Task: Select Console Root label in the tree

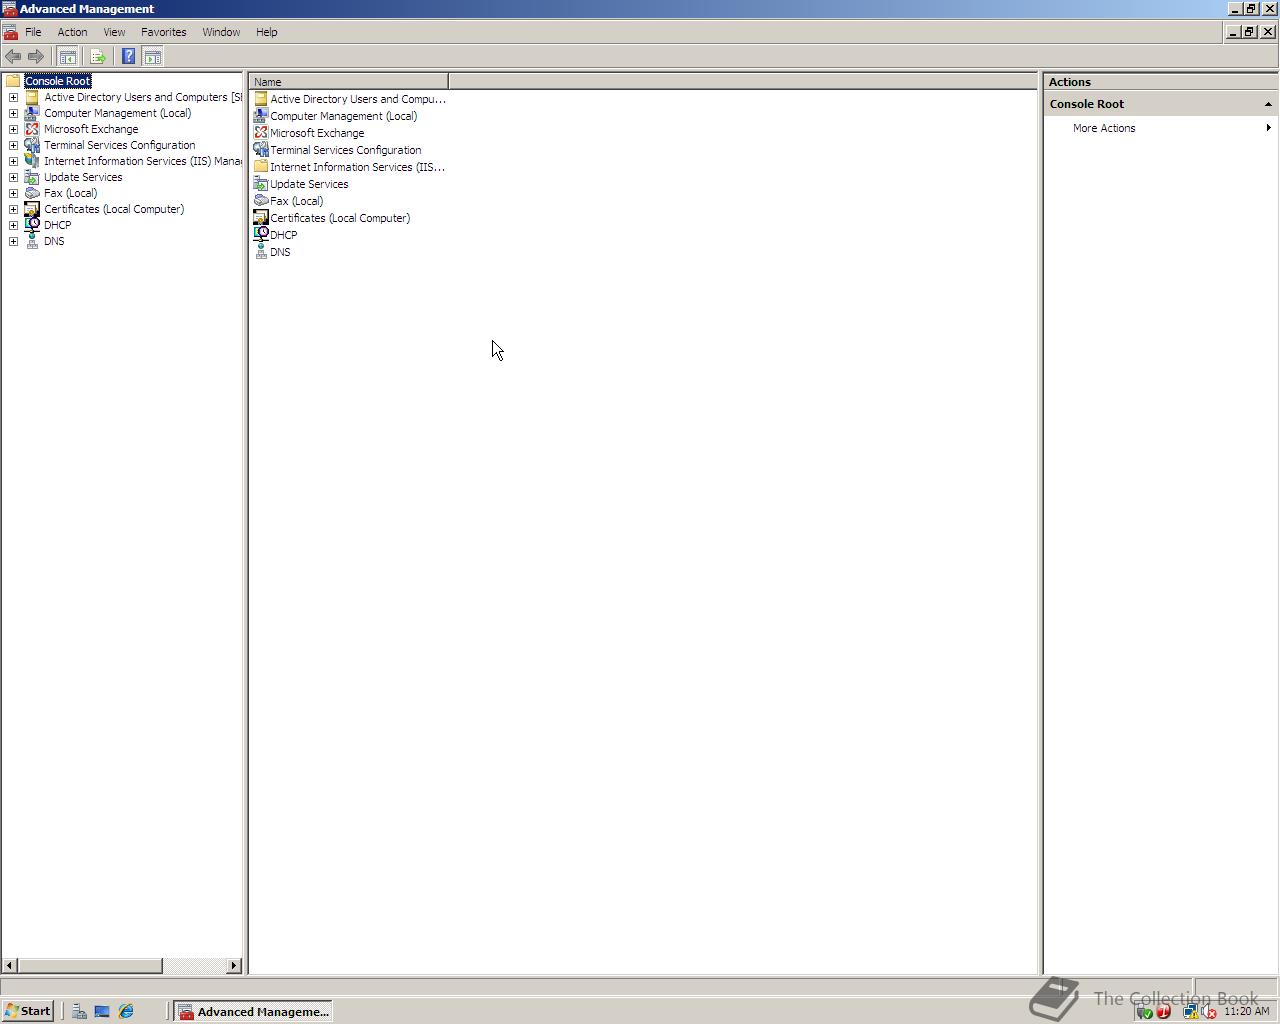Action: [x=58, y=81]
